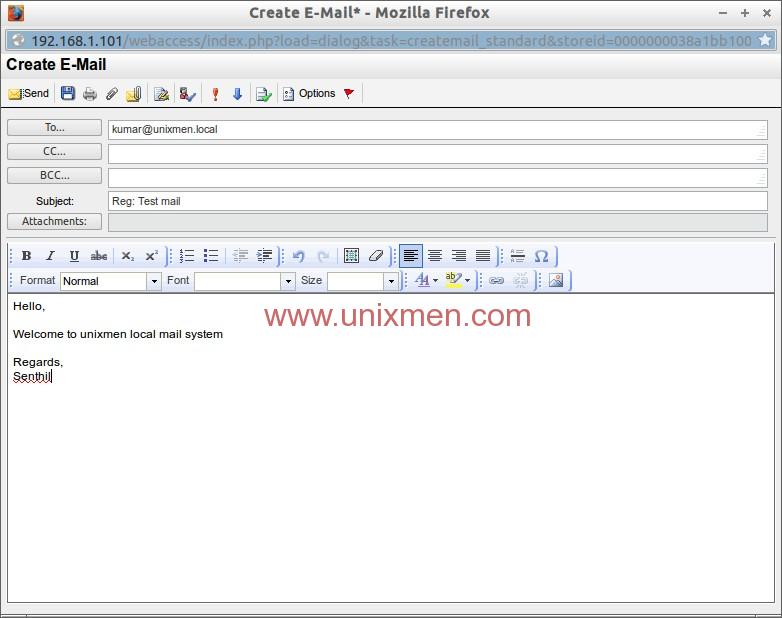Open the text color picker
The image size is (782, 618).
(426, 280)
